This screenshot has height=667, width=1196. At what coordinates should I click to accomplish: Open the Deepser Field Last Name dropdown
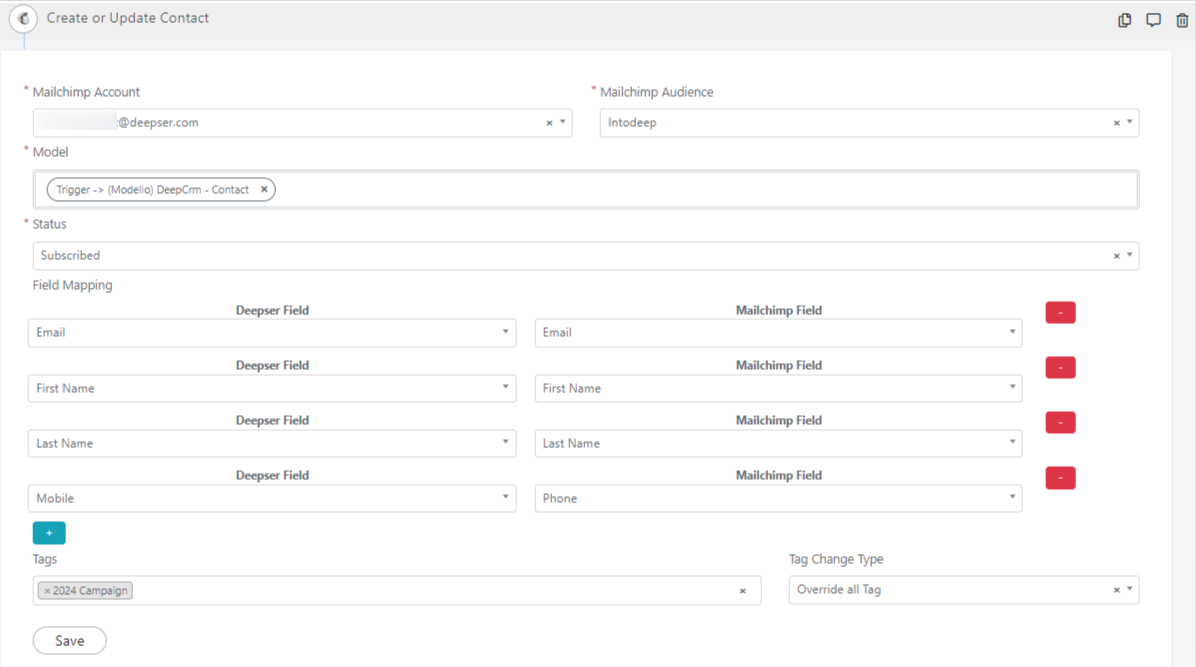(272, 443)
